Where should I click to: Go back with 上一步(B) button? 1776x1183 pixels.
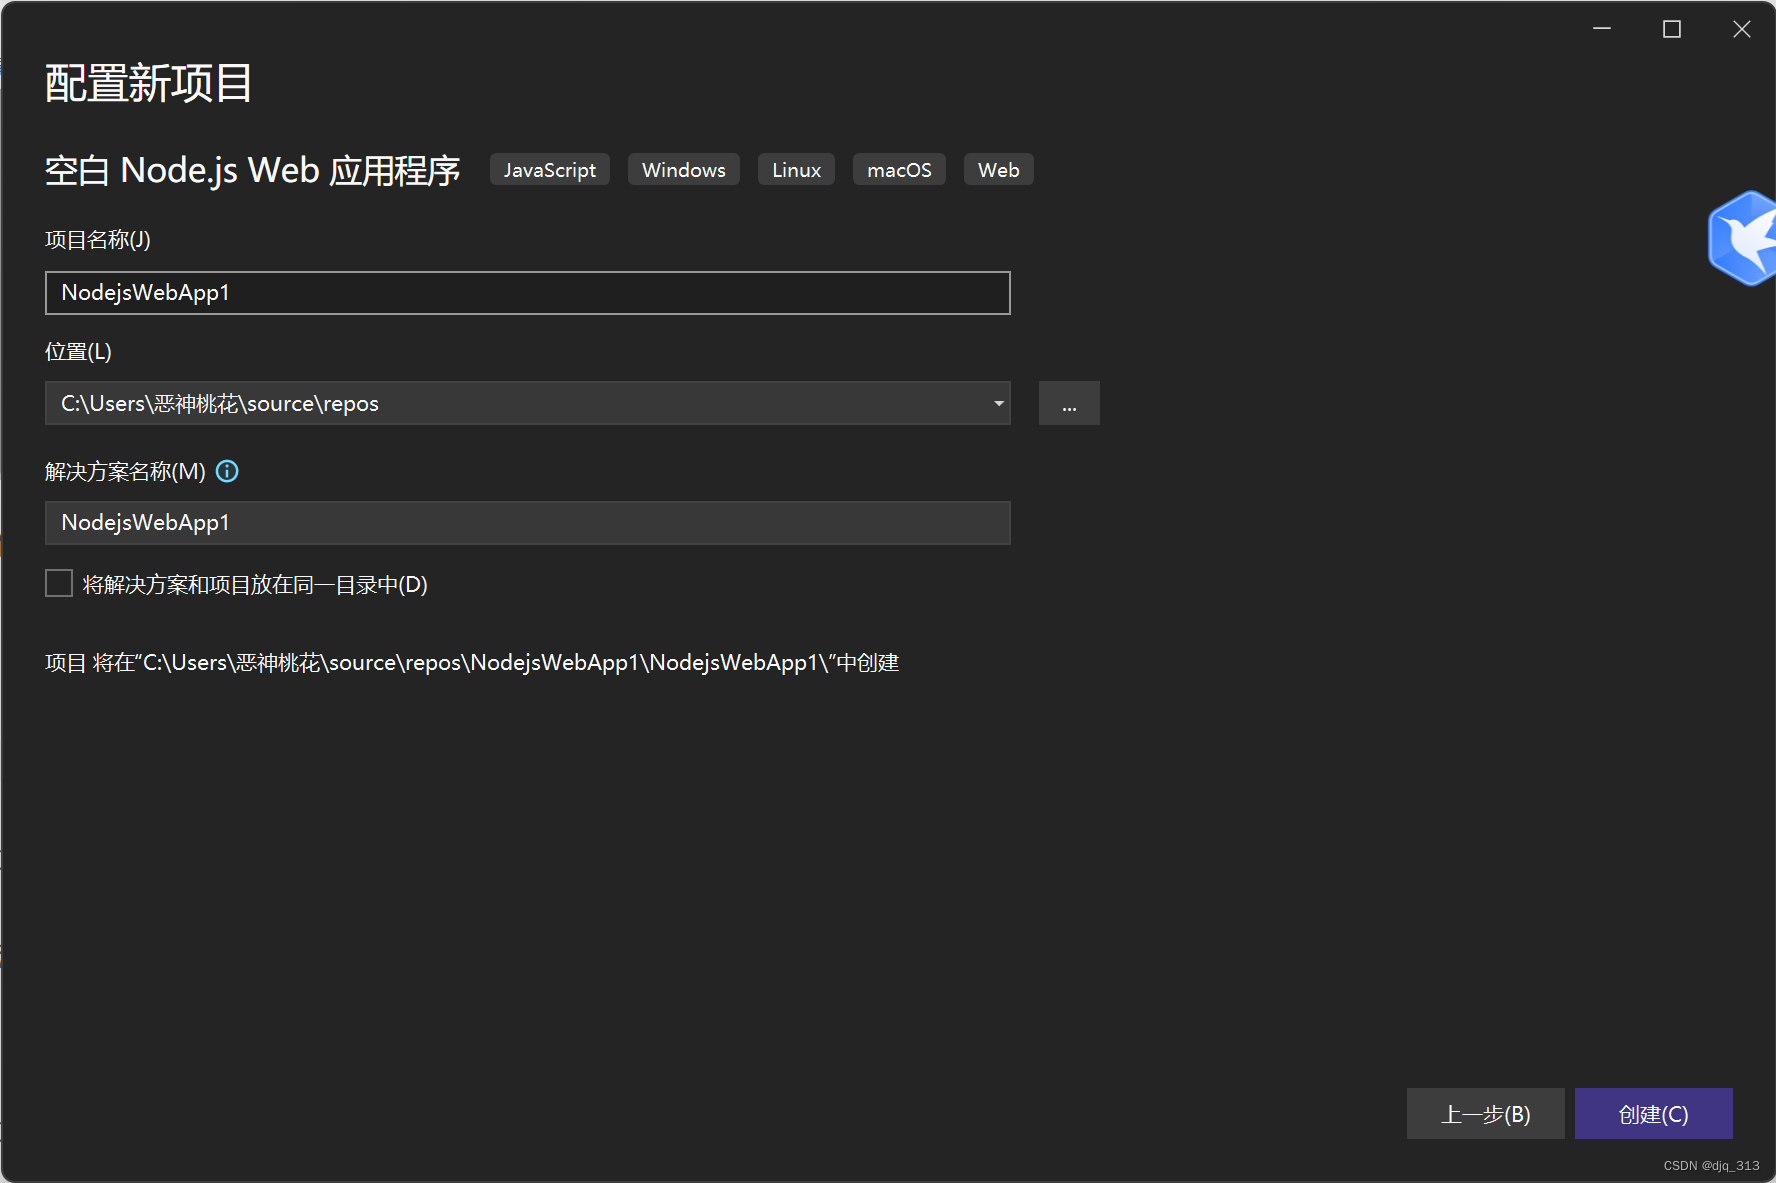coord(1485,1113)
